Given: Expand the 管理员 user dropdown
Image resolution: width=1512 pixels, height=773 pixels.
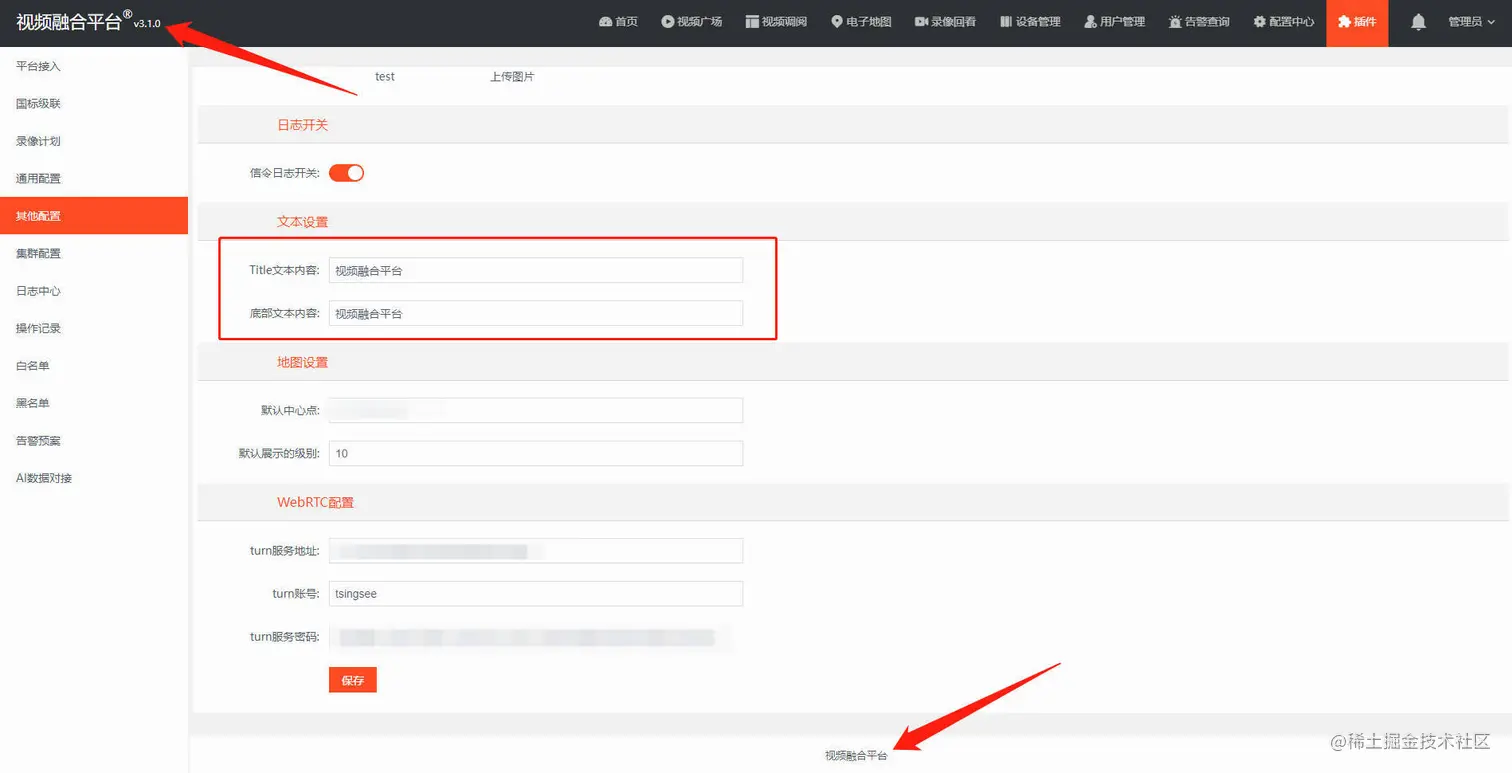Looking at the screenshot, I should 1472,22.
